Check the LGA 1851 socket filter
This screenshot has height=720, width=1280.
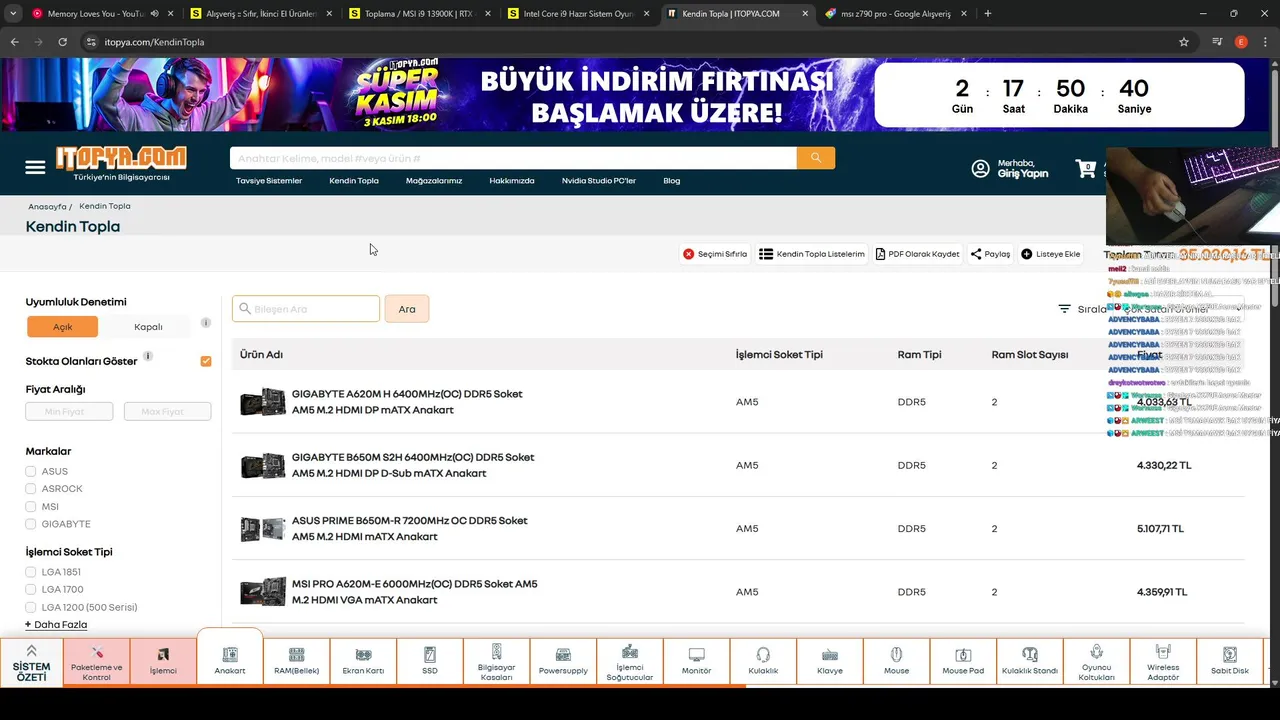point(31,572)
